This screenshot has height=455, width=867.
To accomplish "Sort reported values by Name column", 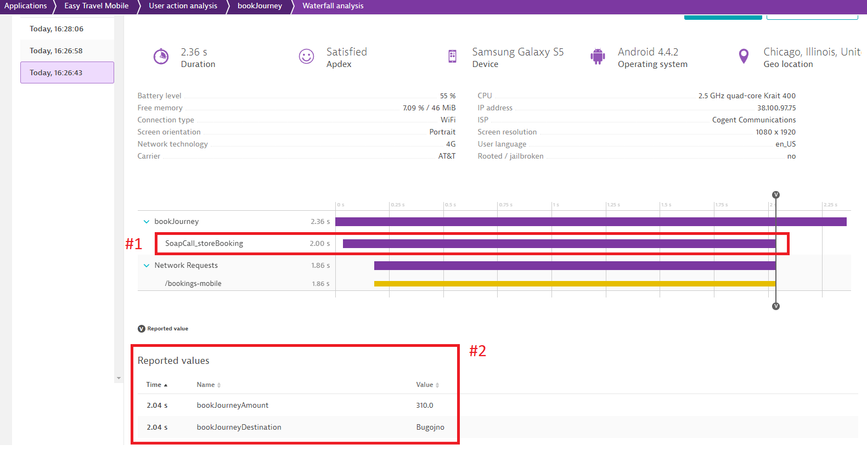I will tap(208, 385).
